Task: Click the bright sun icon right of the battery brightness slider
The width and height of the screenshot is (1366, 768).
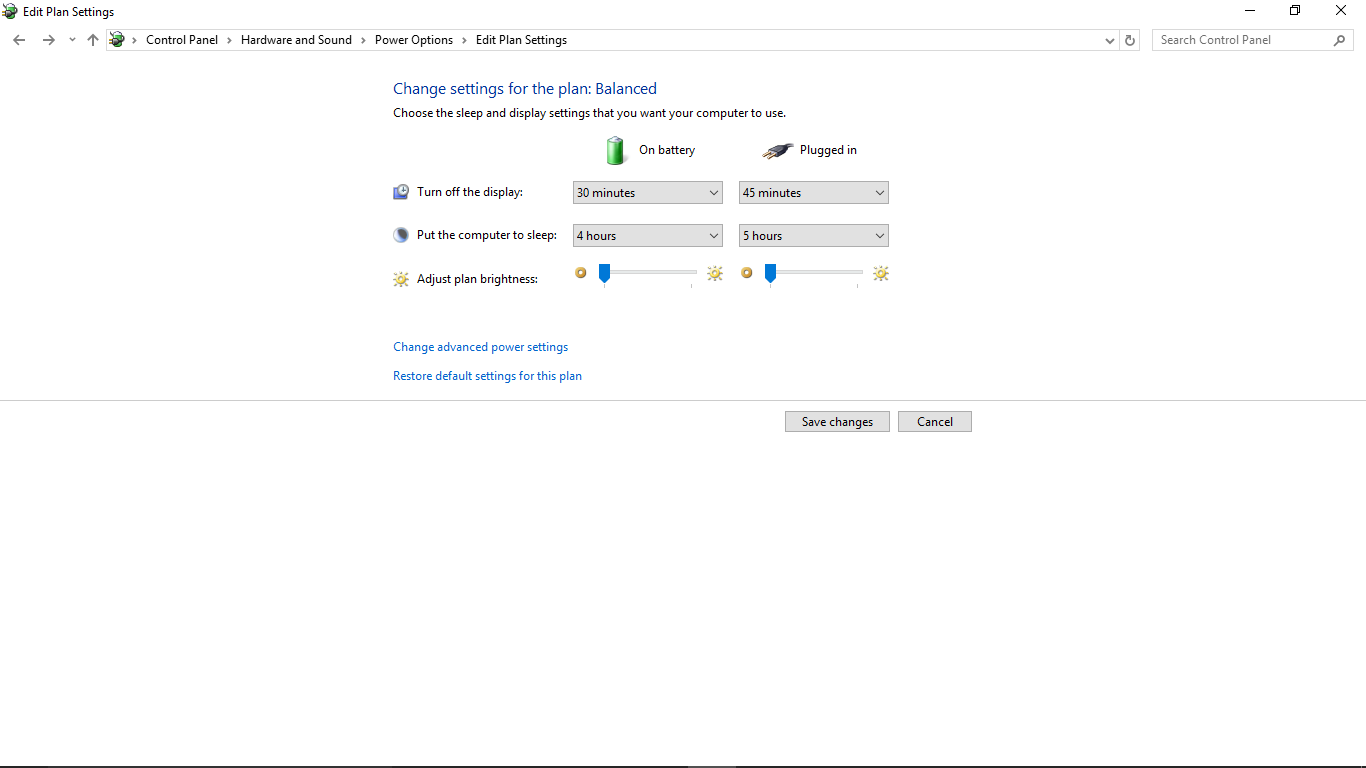Action: pyautogui.click(x=714, y=273)
